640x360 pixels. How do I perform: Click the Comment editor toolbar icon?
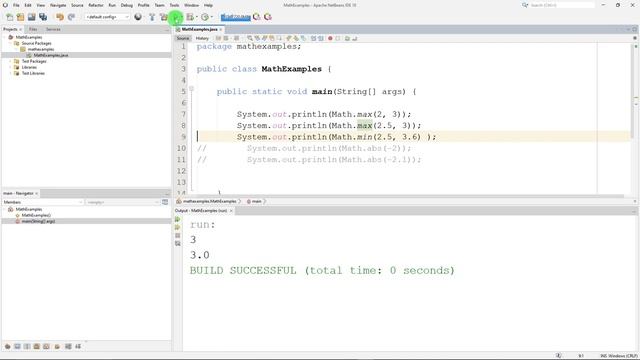347,38
